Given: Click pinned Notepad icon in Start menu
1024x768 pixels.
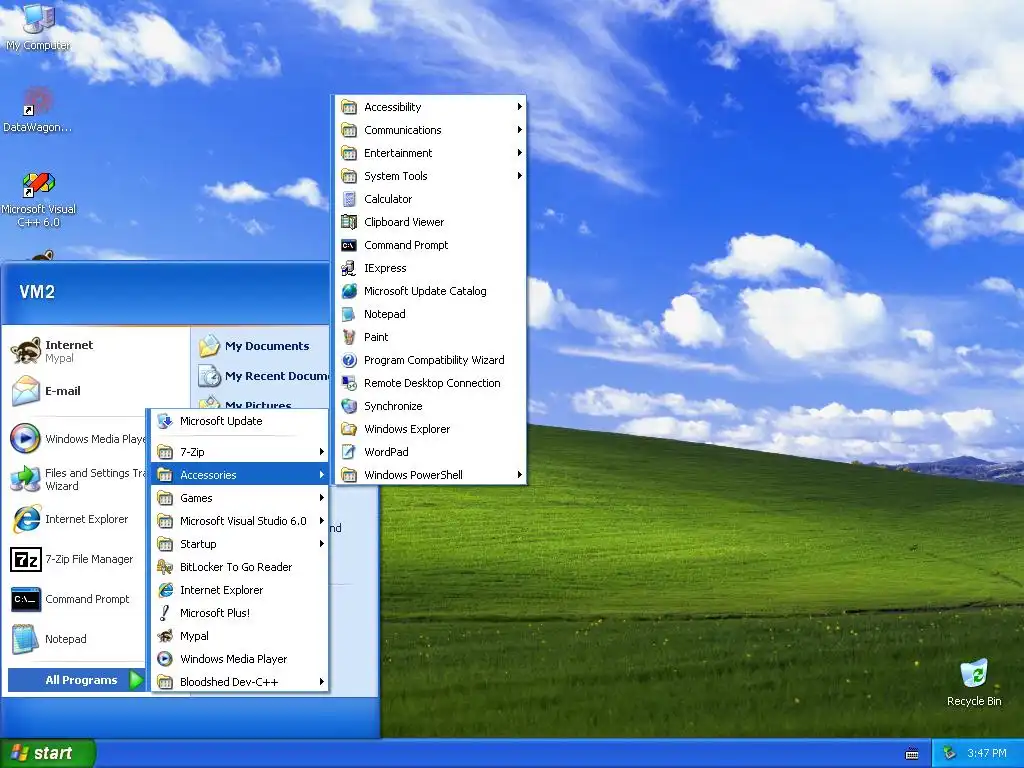Looking at the screenshot, I should [x=26, y=639].
